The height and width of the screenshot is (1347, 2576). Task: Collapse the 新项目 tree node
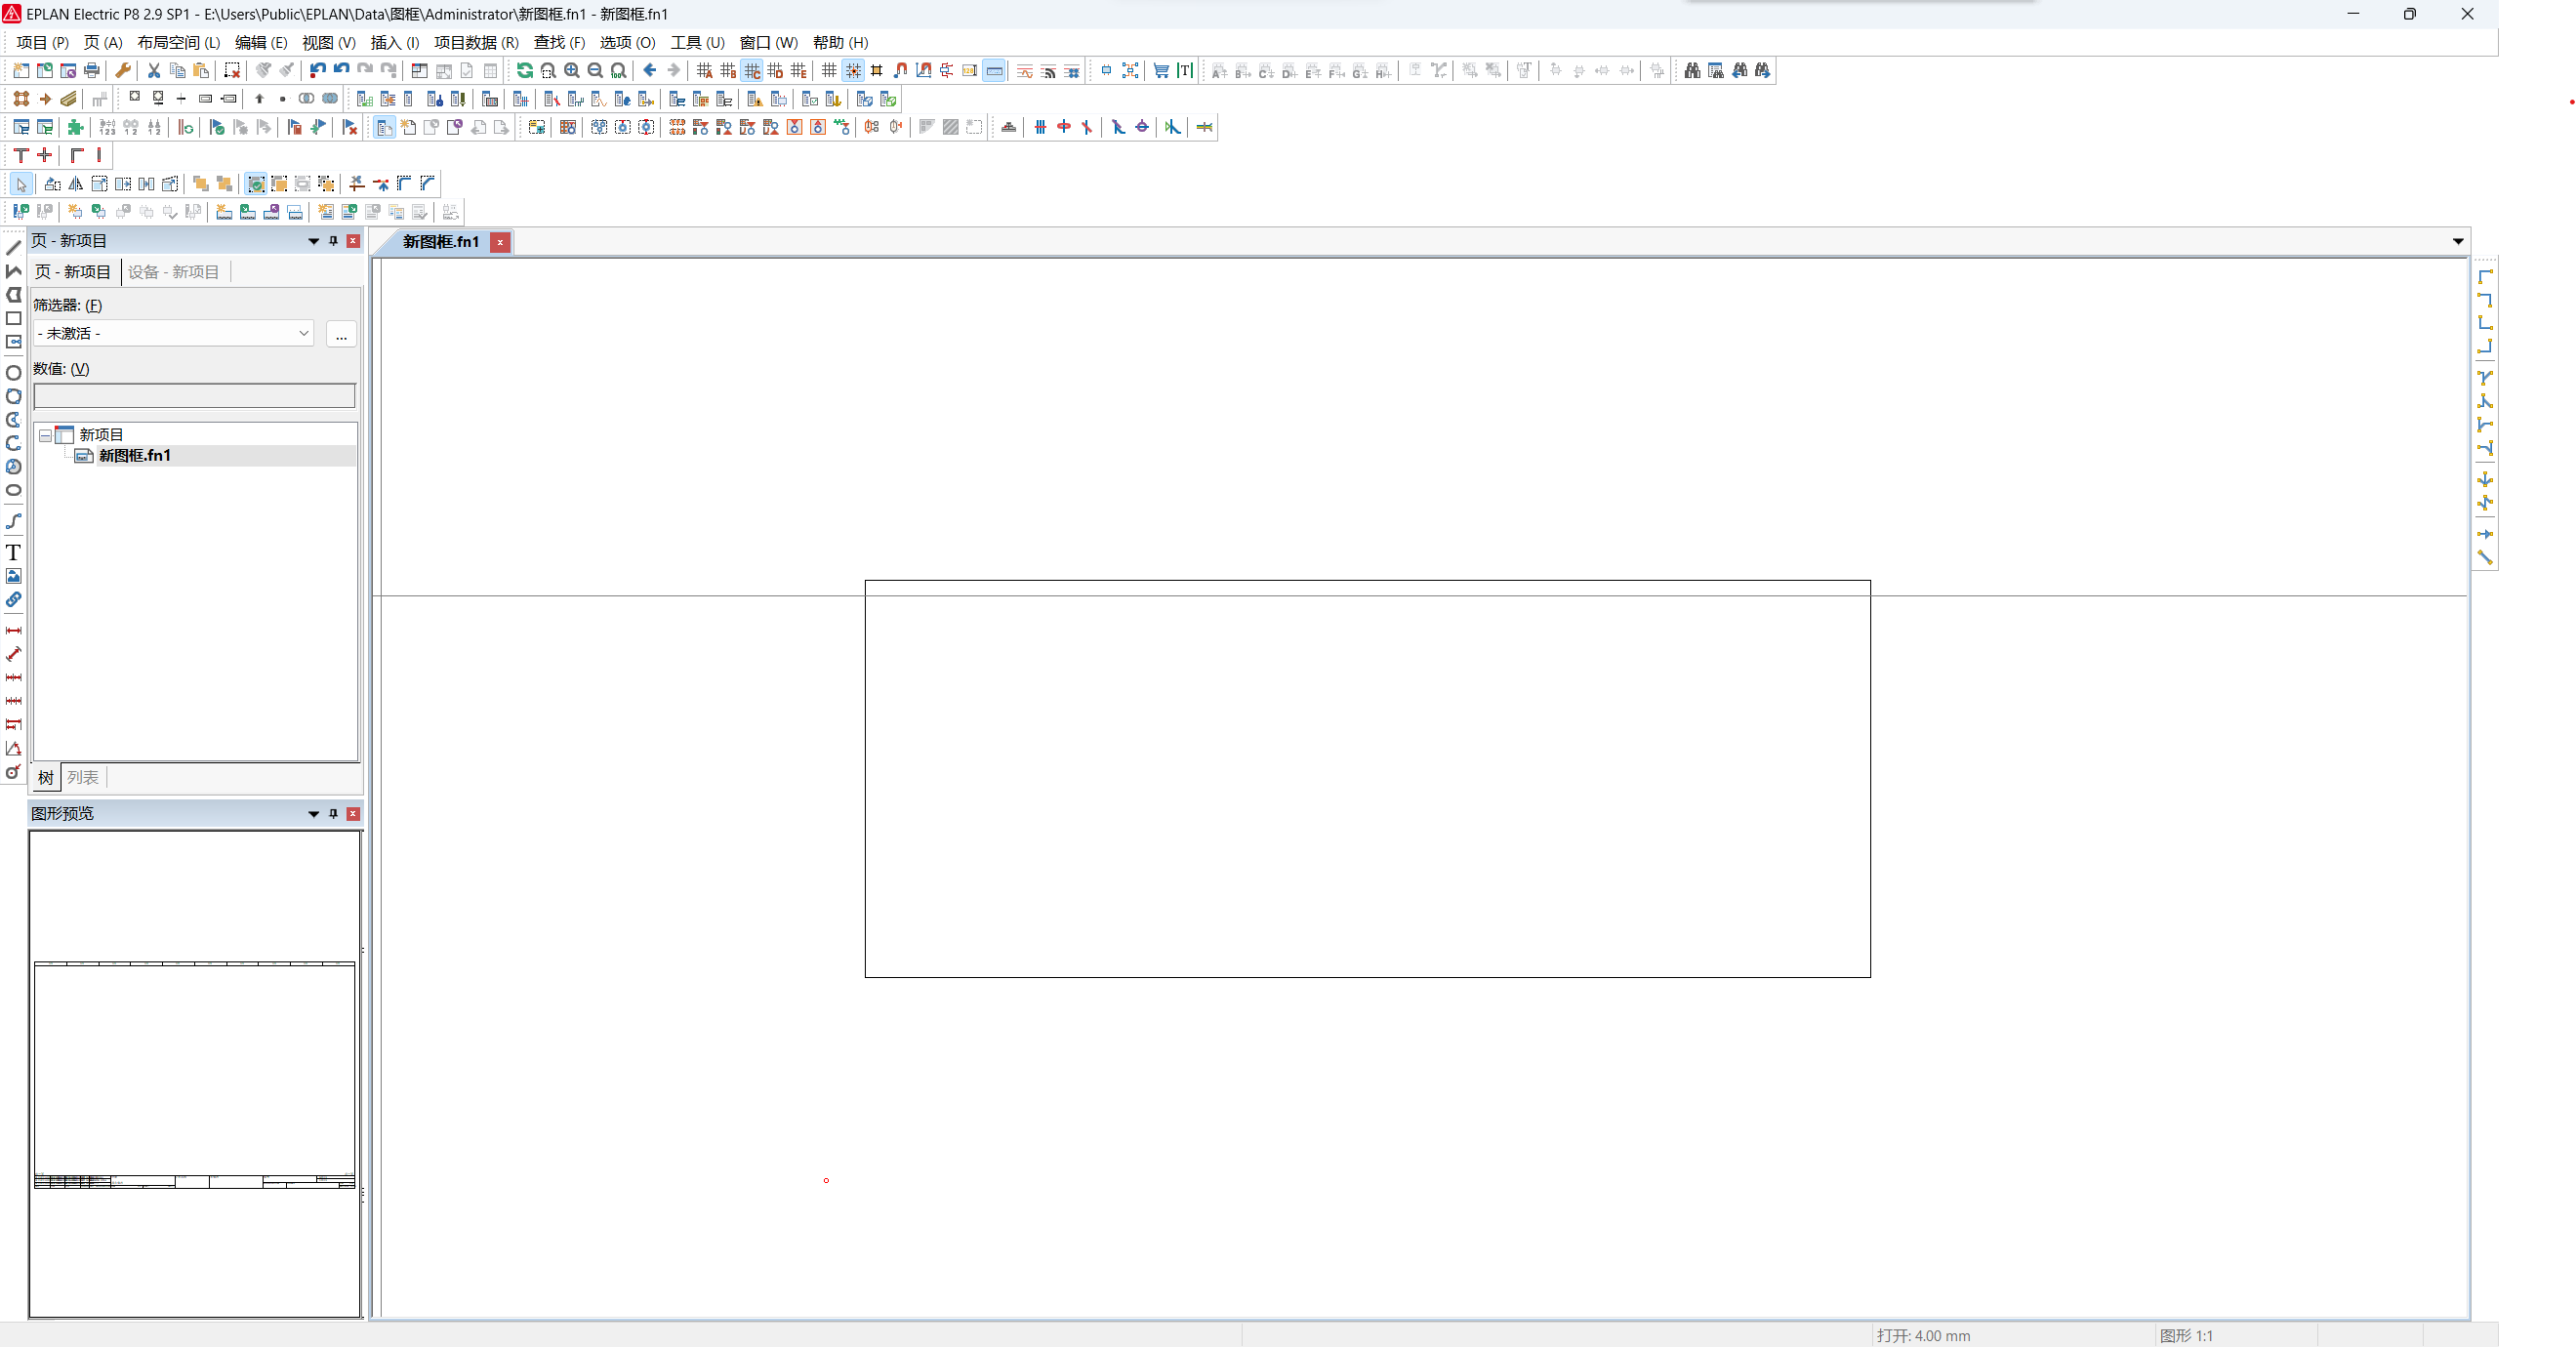tap(46, 435)
